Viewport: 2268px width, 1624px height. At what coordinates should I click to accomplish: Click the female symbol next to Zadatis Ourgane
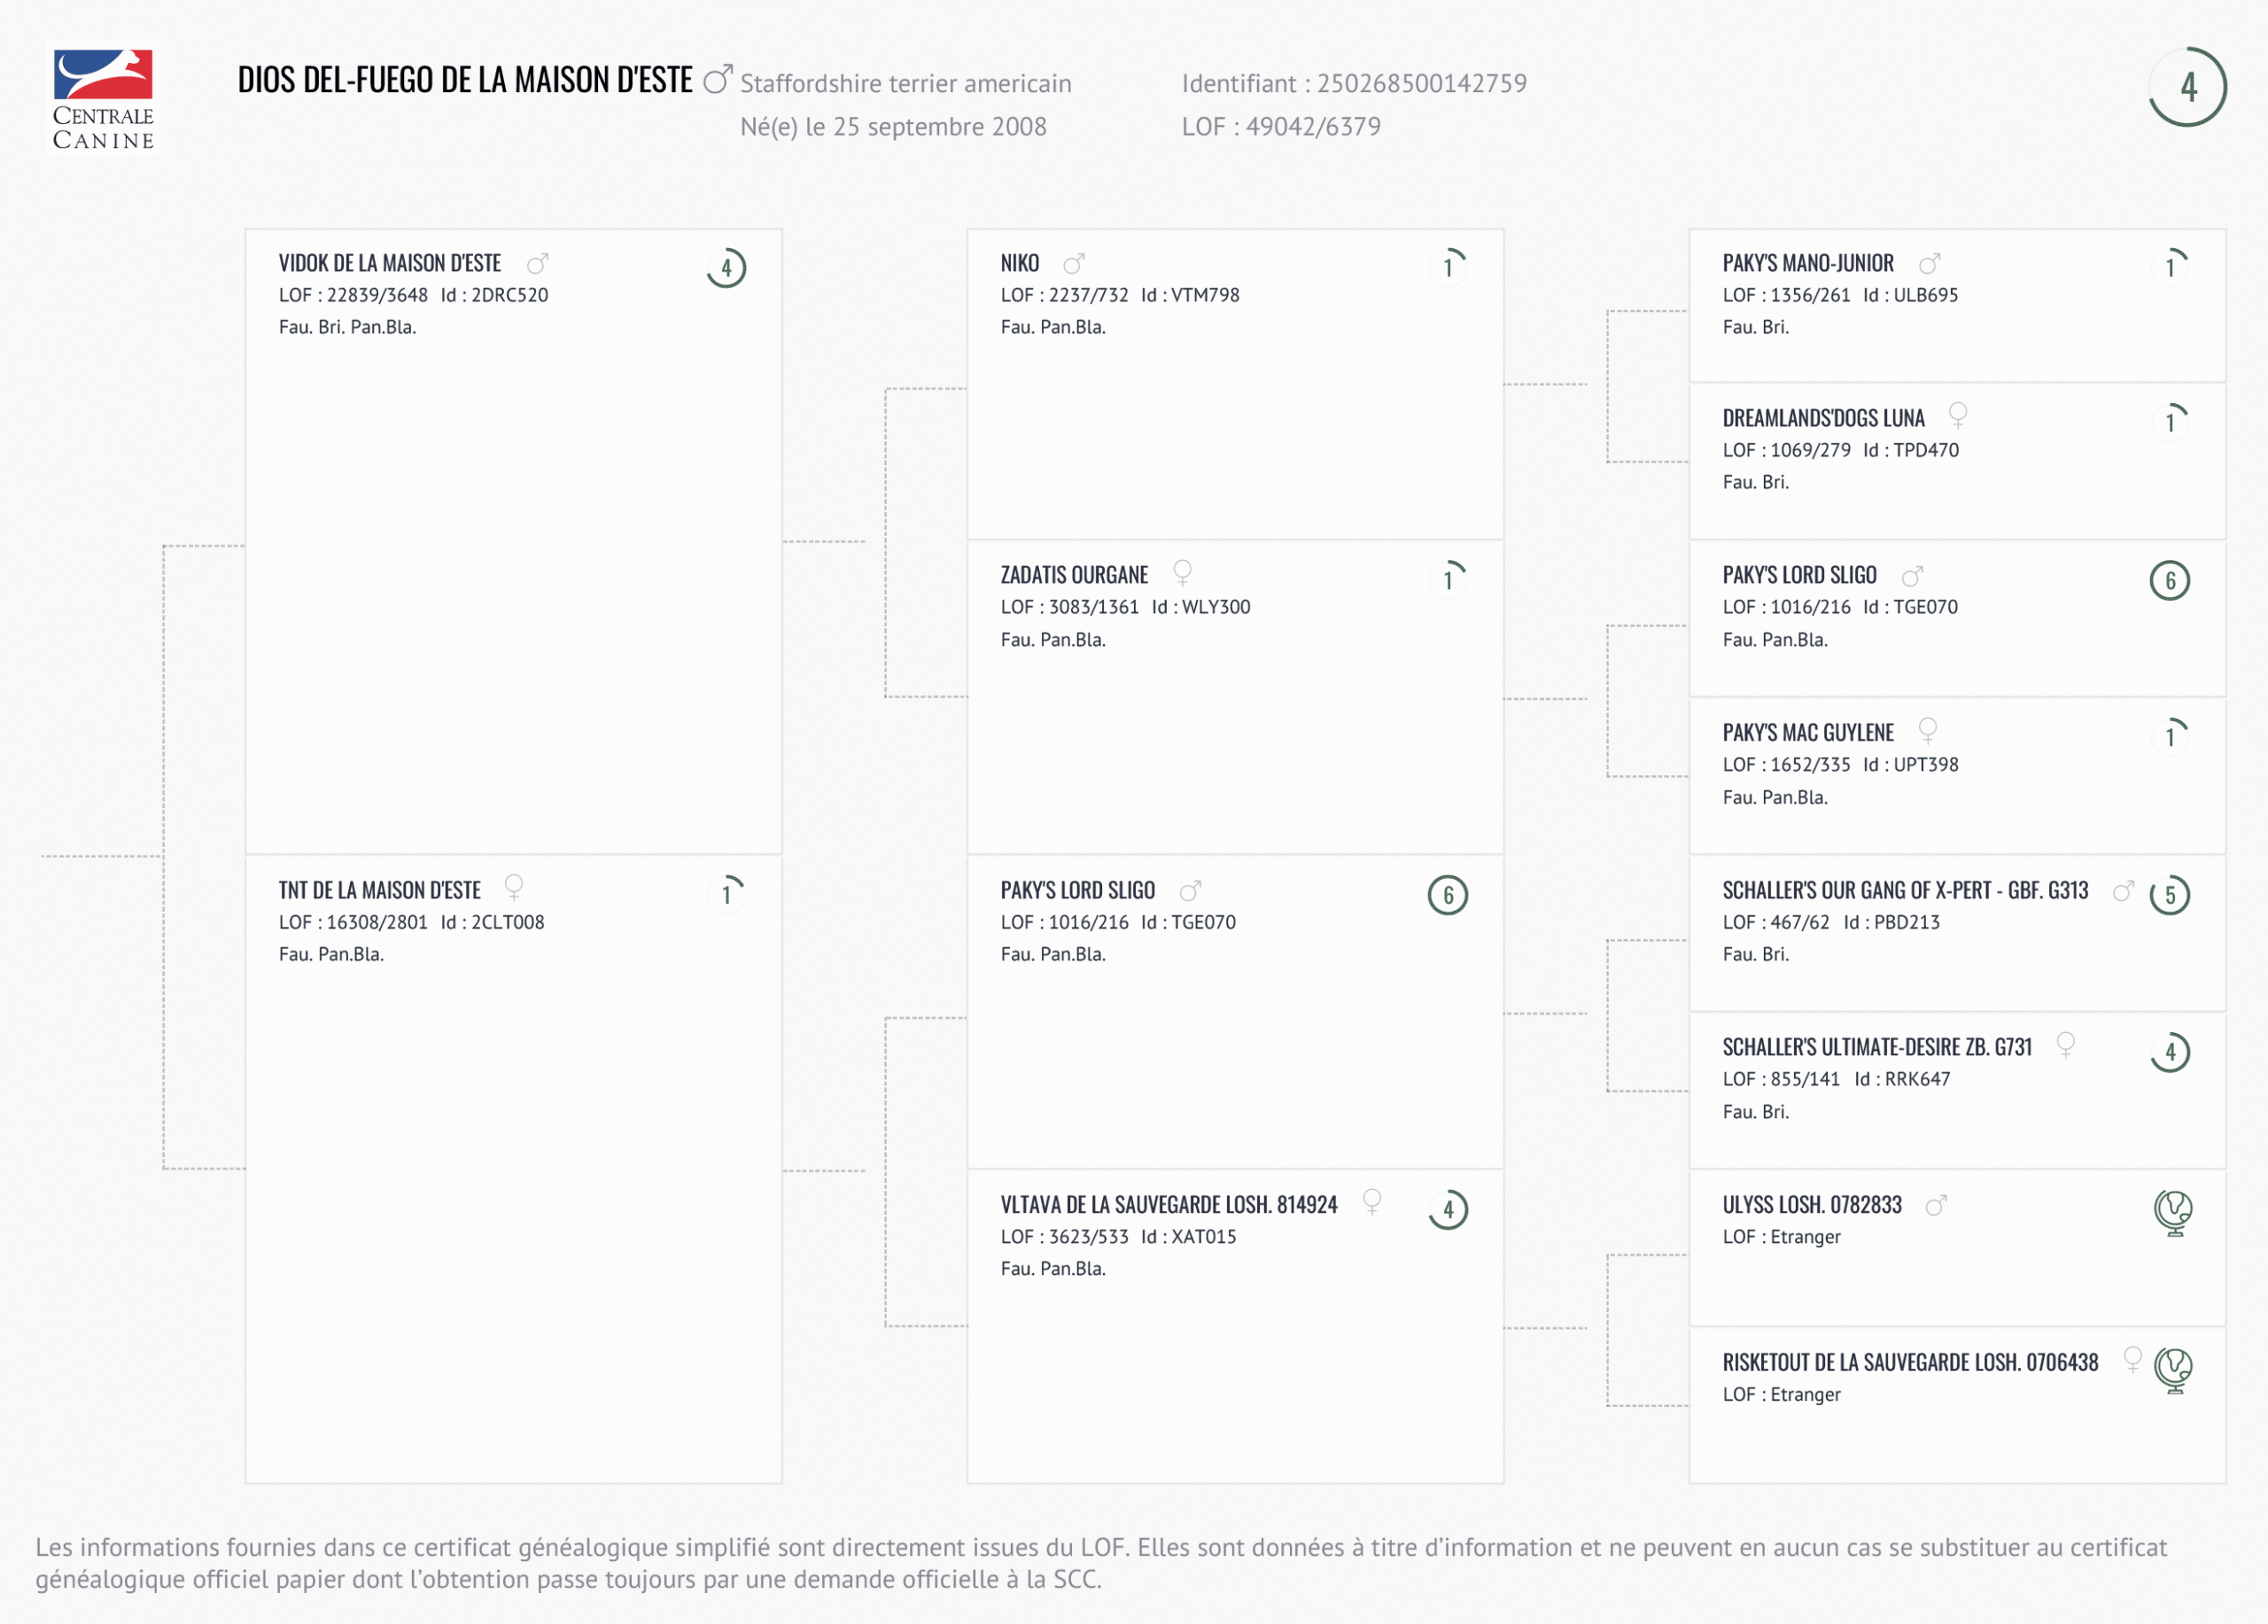tap(1182, 573)
